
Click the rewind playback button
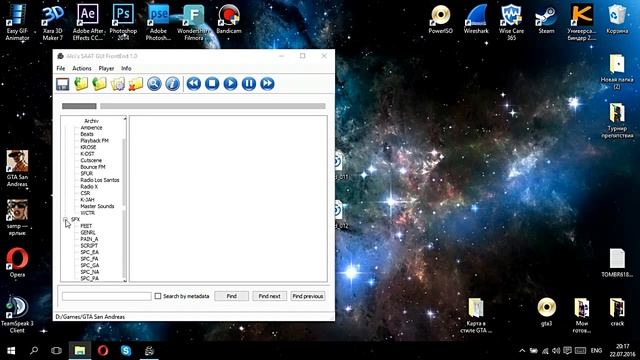pos(193,84)
